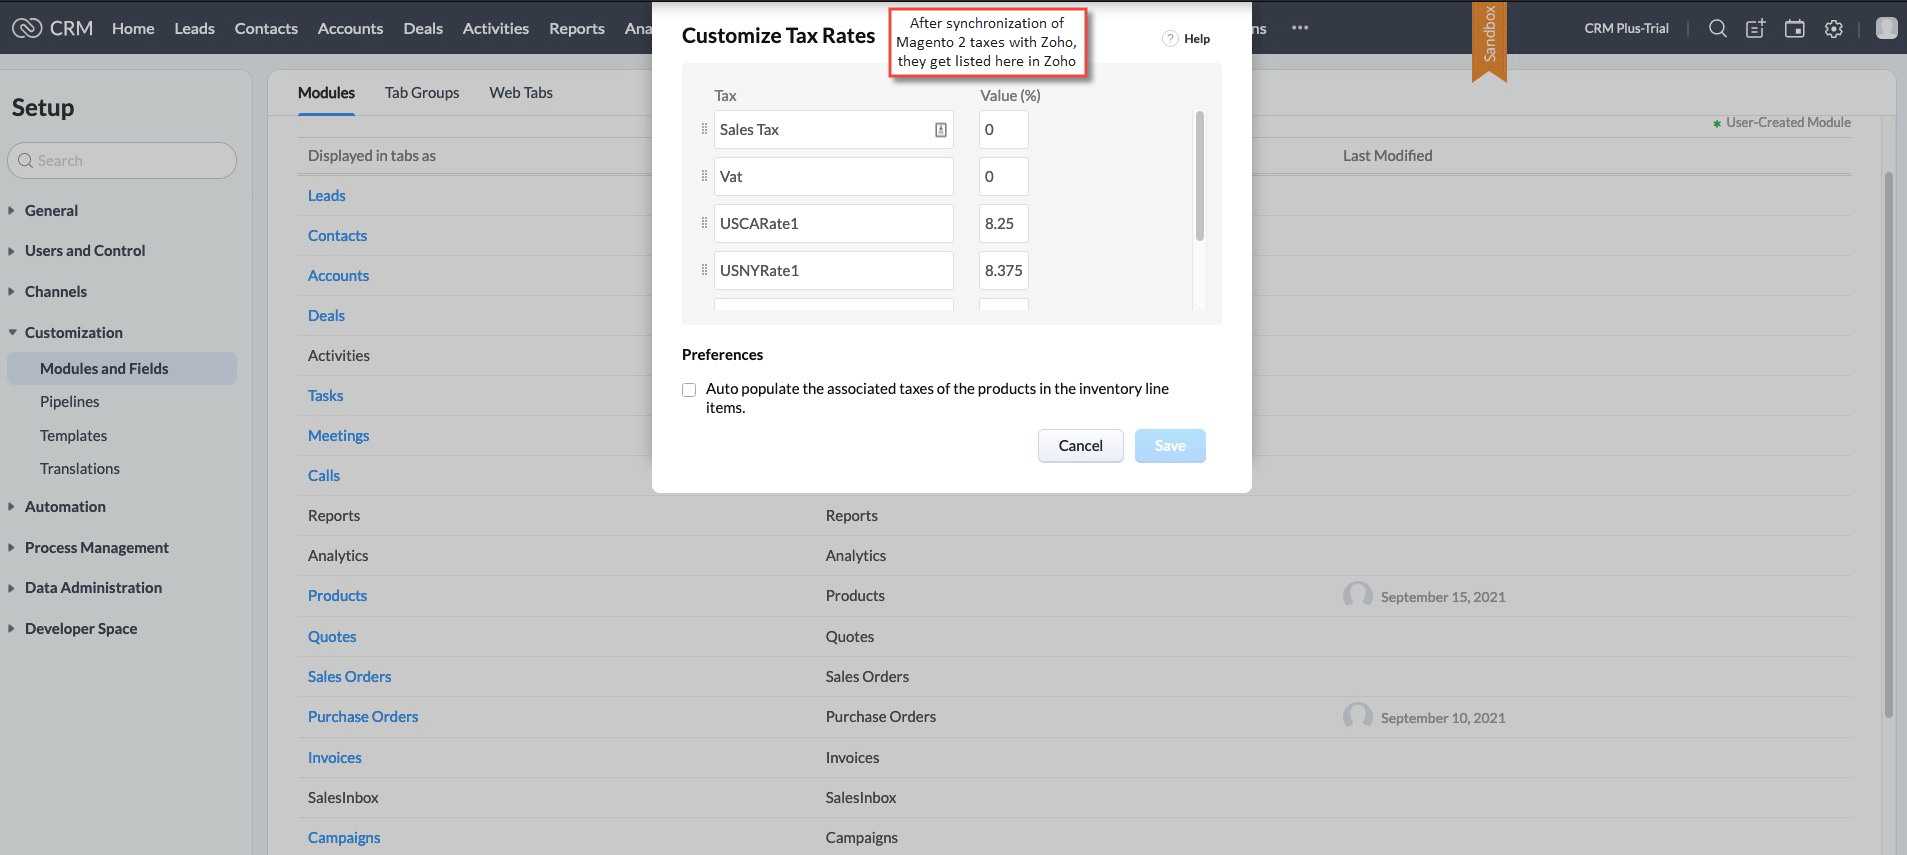
Task: Edit the Vat value field
Action: [x=1003, y=176]
